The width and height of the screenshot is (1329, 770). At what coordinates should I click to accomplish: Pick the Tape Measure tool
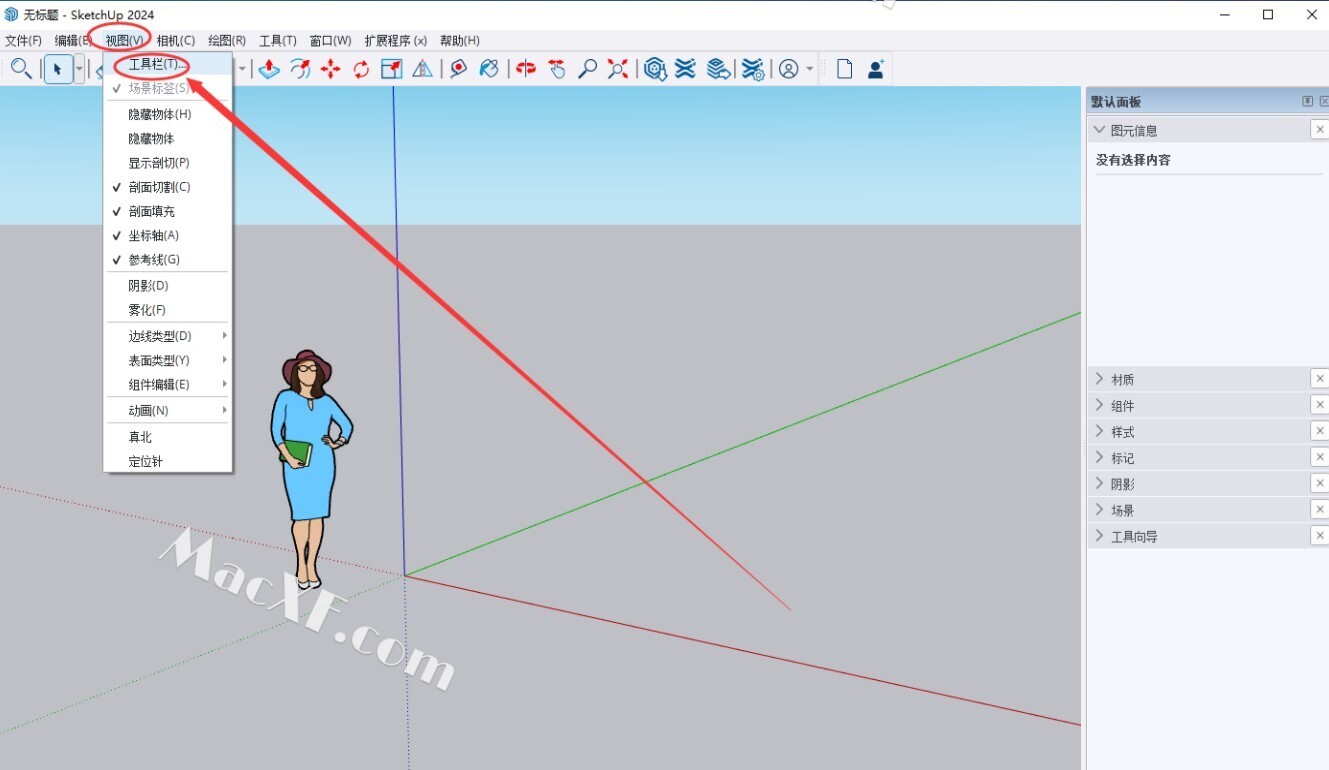(x=458, y=69)
